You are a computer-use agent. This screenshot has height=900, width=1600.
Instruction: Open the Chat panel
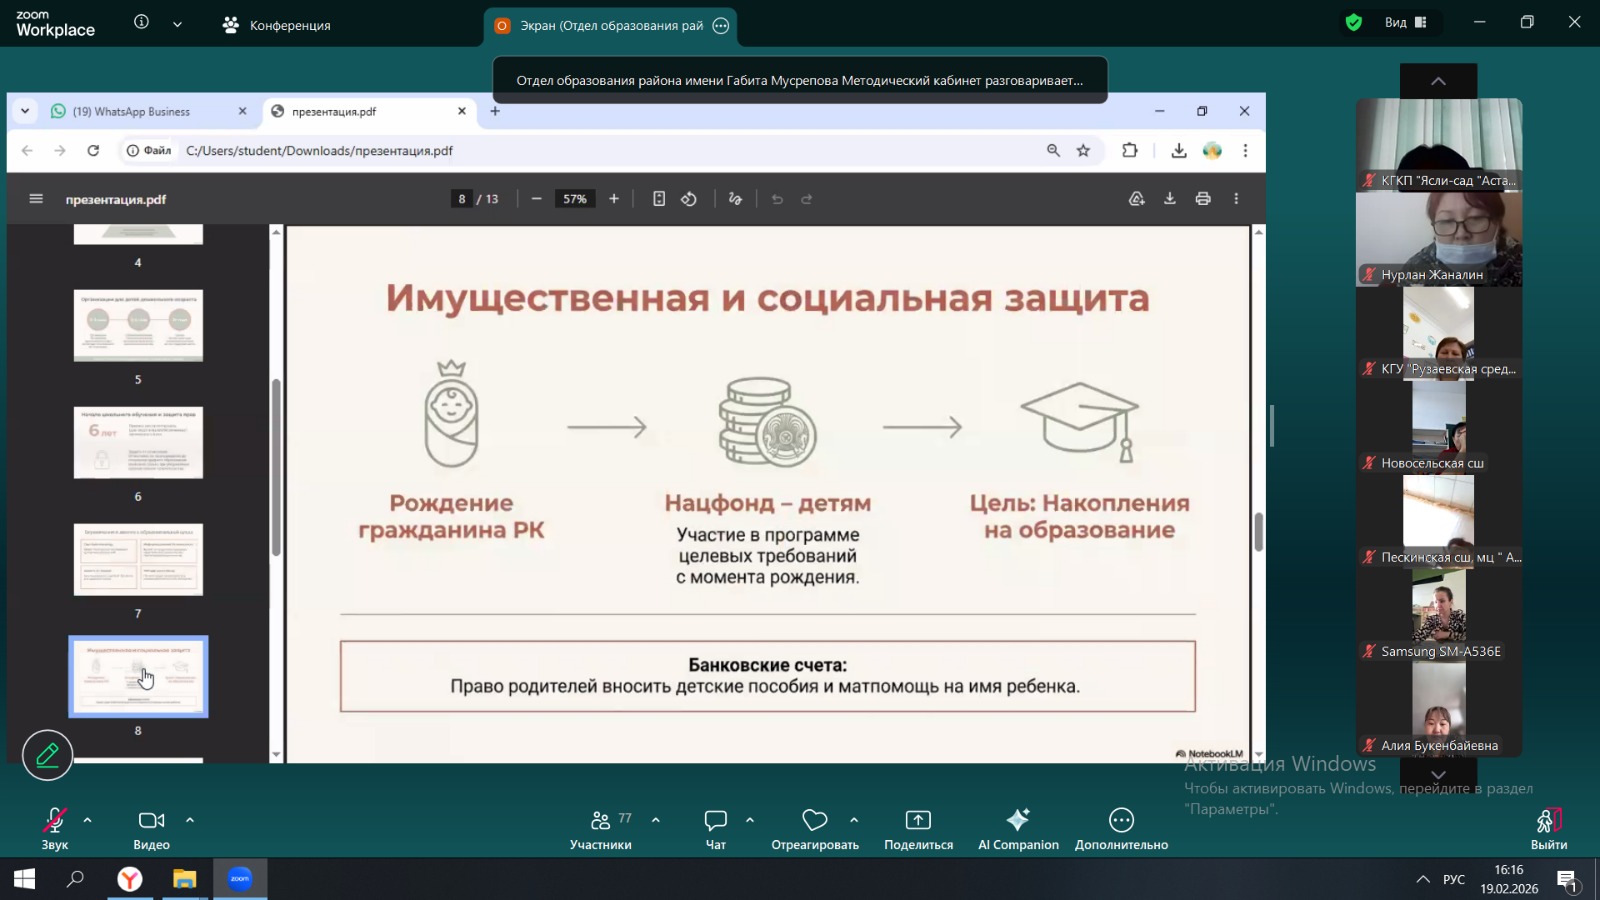(715, 829)
